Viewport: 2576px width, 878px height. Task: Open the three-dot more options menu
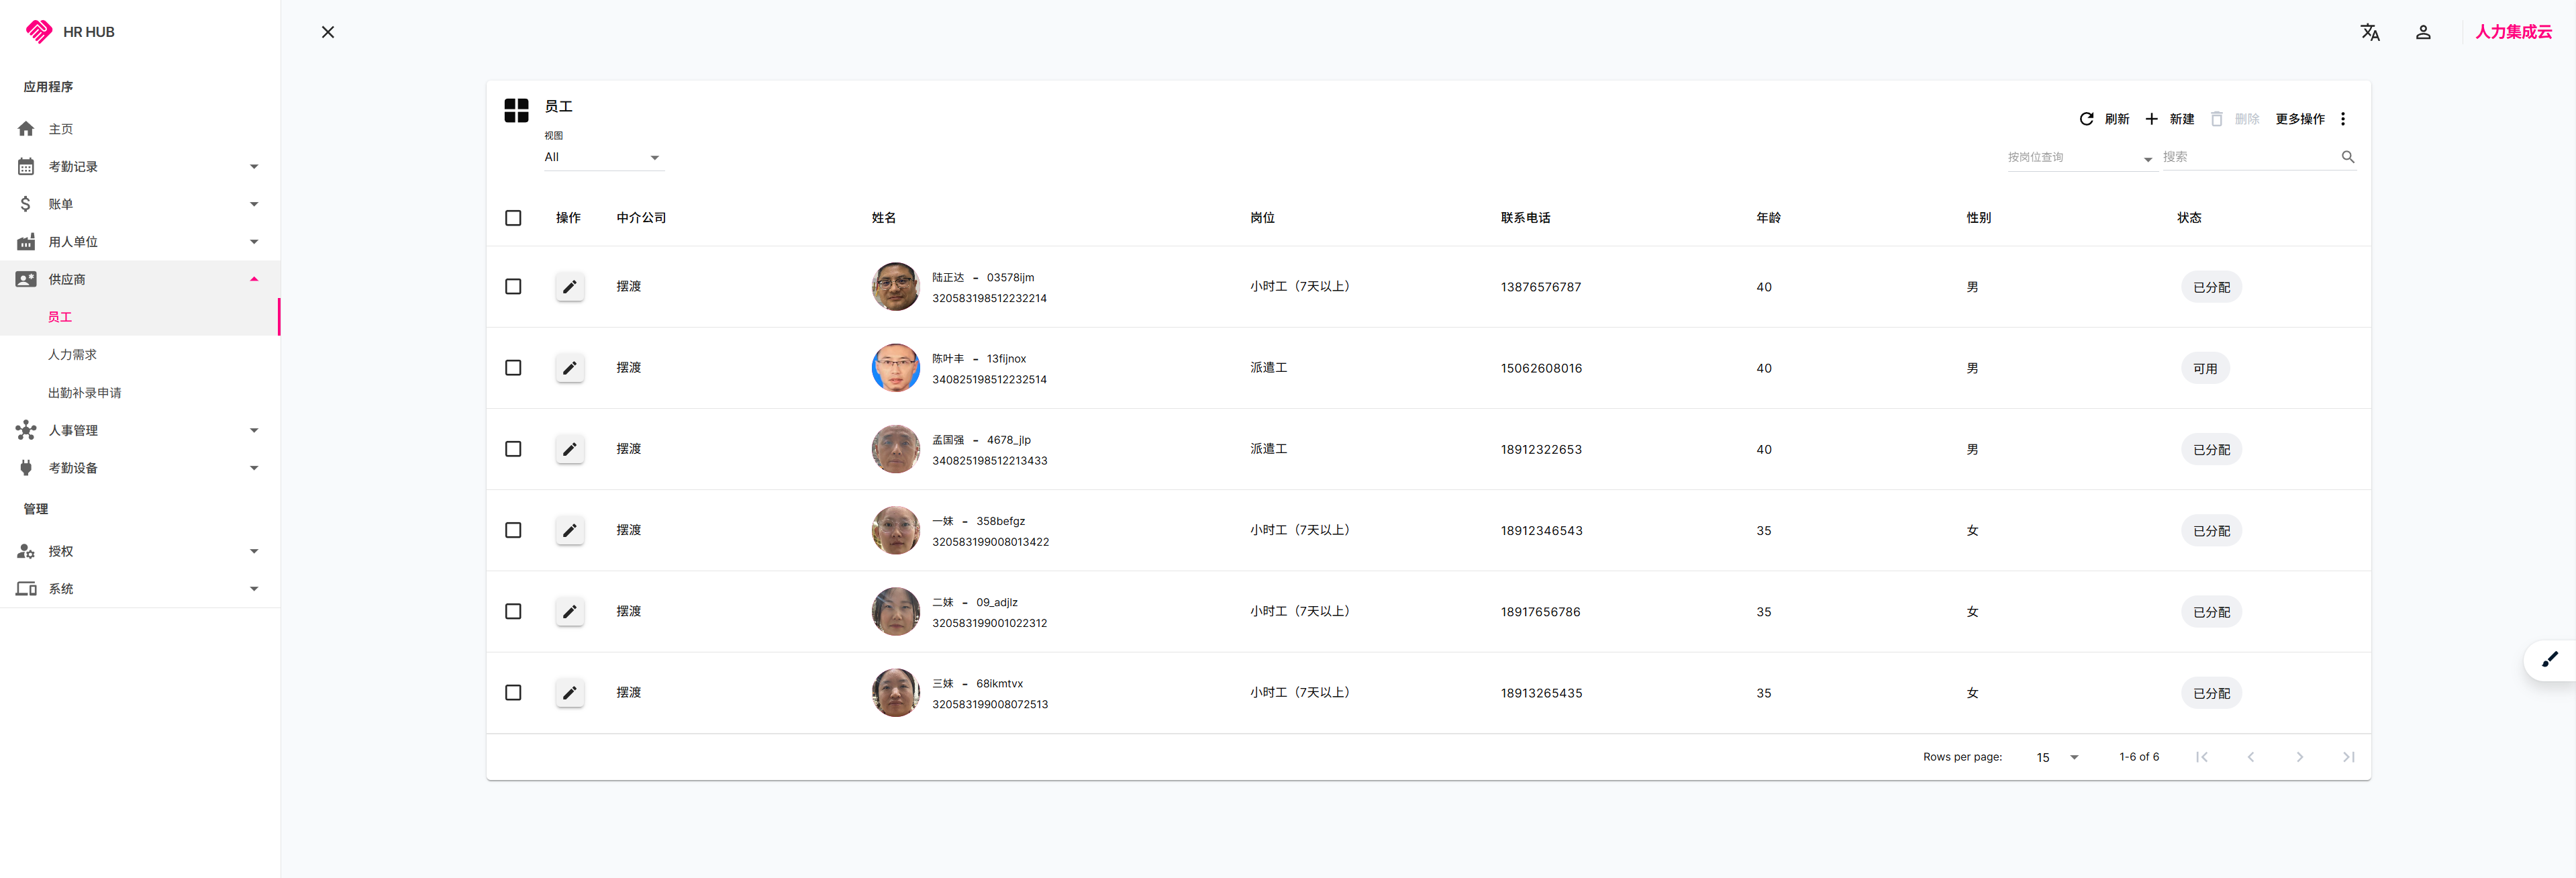pos(2342,119)
